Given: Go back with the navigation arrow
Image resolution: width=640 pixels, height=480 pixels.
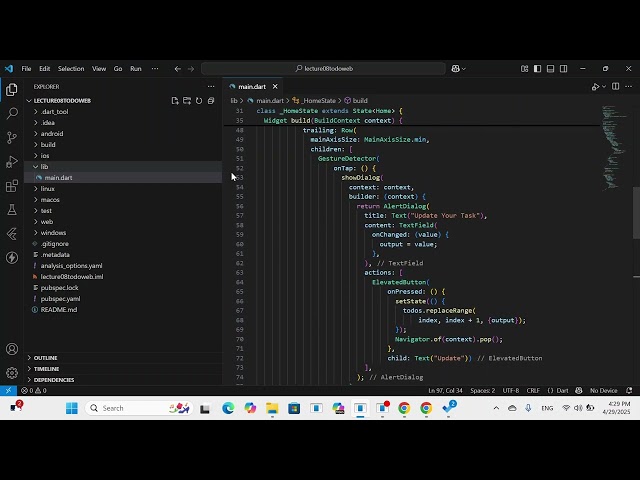Looking at the screenshot, I should point(178,69).
